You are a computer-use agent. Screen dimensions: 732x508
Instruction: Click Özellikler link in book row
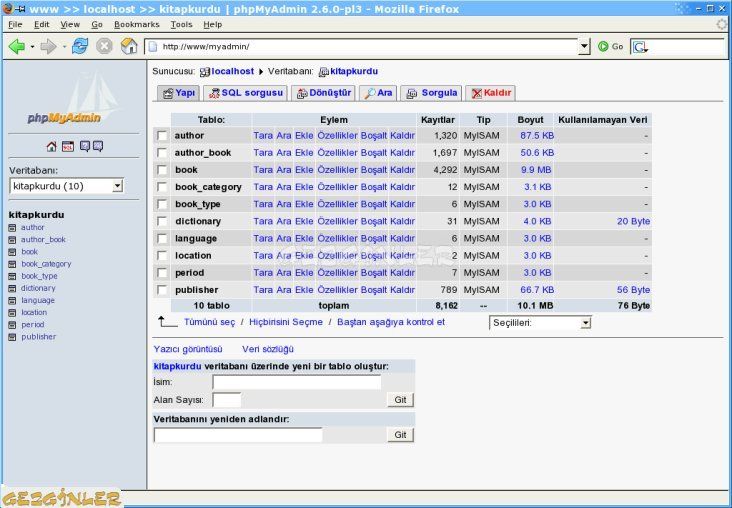pos(337,170)
